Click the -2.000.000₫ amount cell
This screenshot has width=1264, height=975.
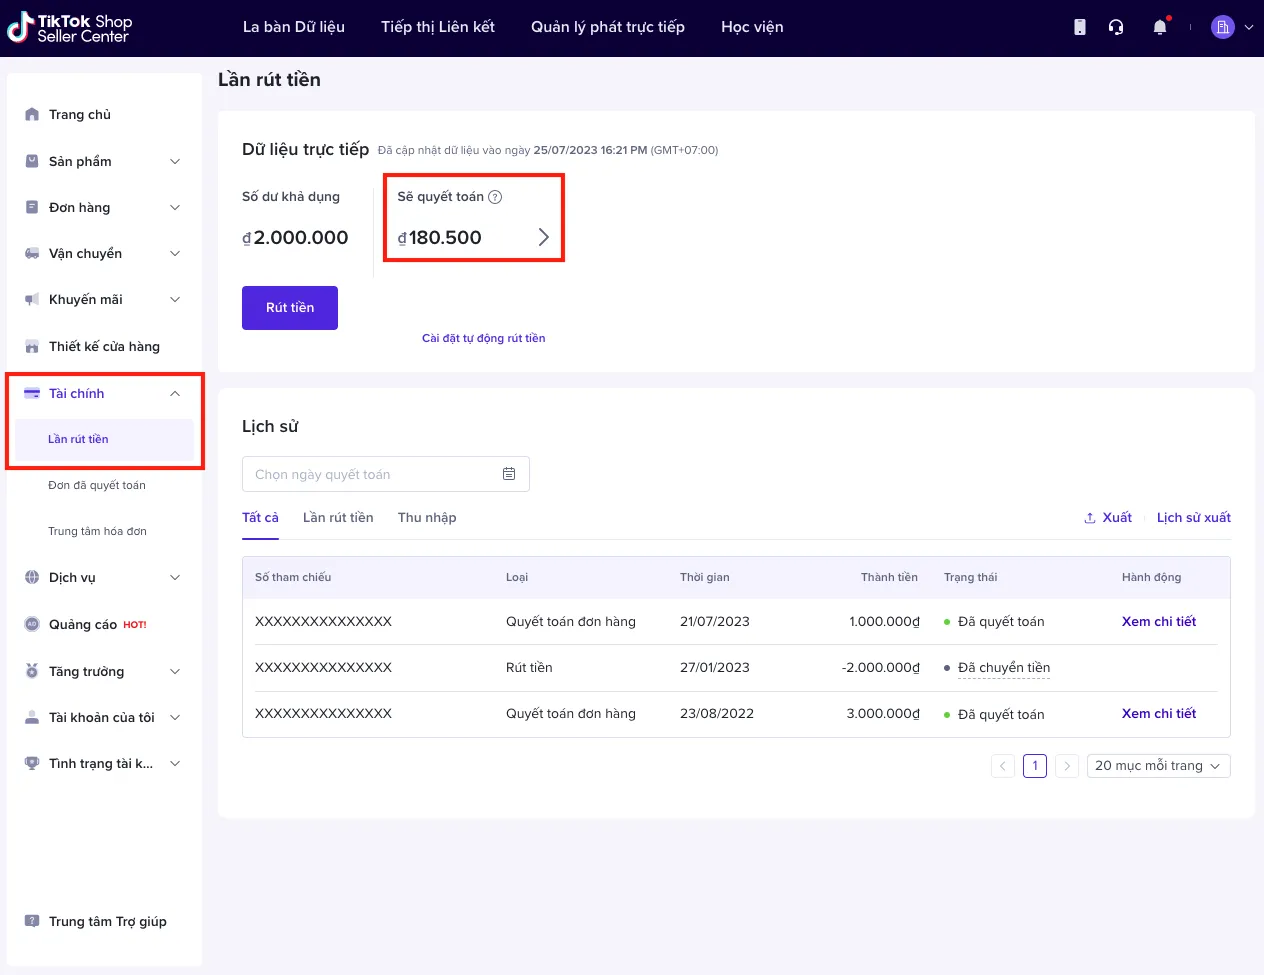click(x=880, y=668)
